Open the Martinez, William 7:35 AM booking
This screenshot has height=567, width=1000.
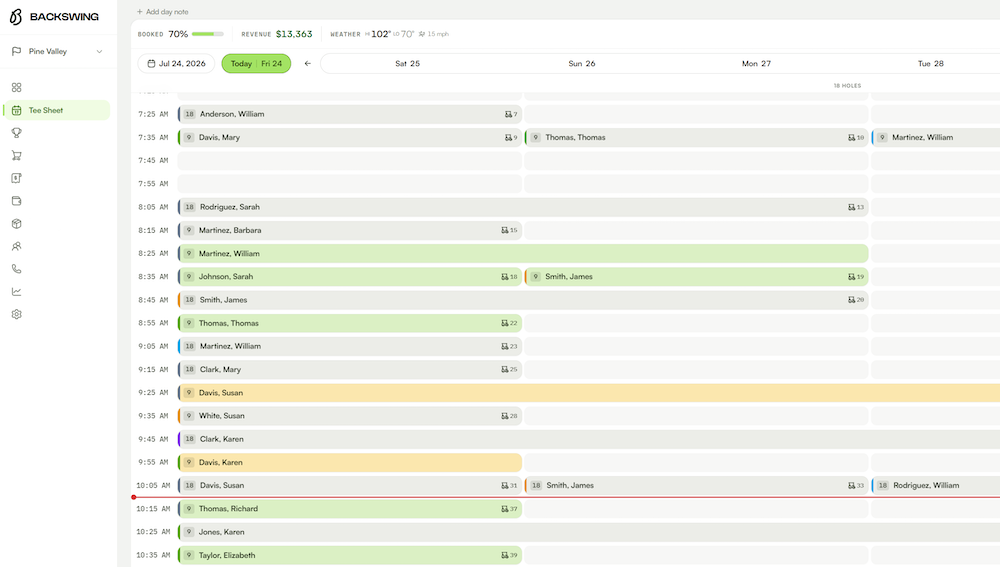[x=936, y=137]
